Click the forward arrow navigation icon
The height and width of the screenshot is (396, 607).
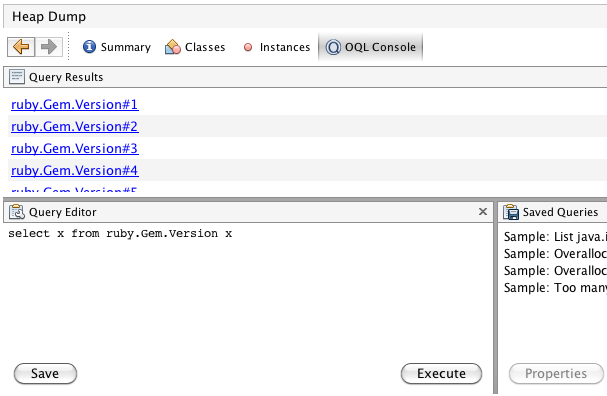49,47
